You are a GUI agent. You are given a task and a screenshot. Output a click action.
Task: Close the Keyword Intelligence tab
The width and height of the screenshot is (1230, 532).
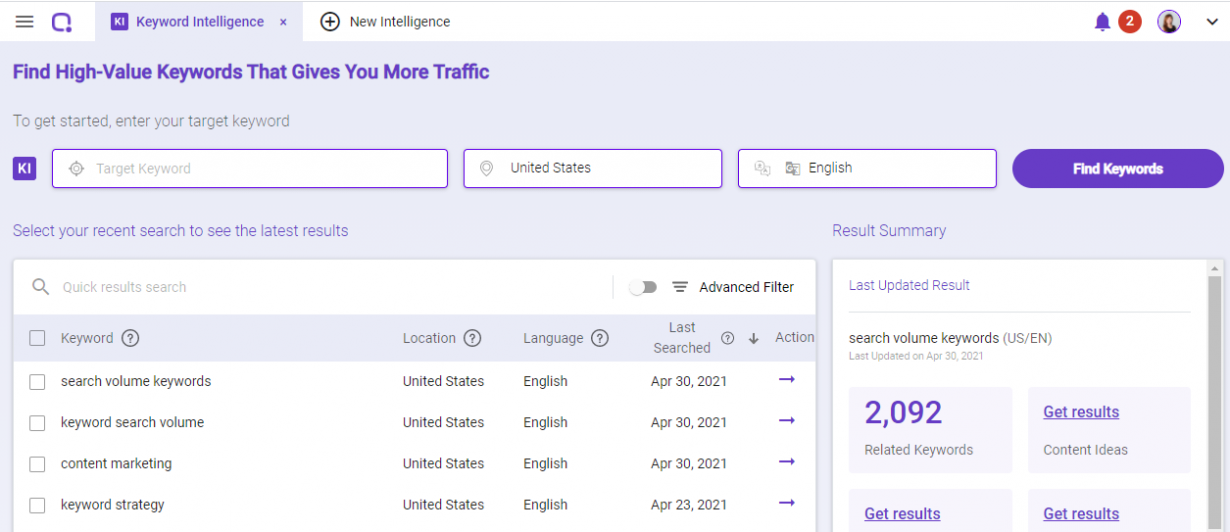tap(283, 22)
